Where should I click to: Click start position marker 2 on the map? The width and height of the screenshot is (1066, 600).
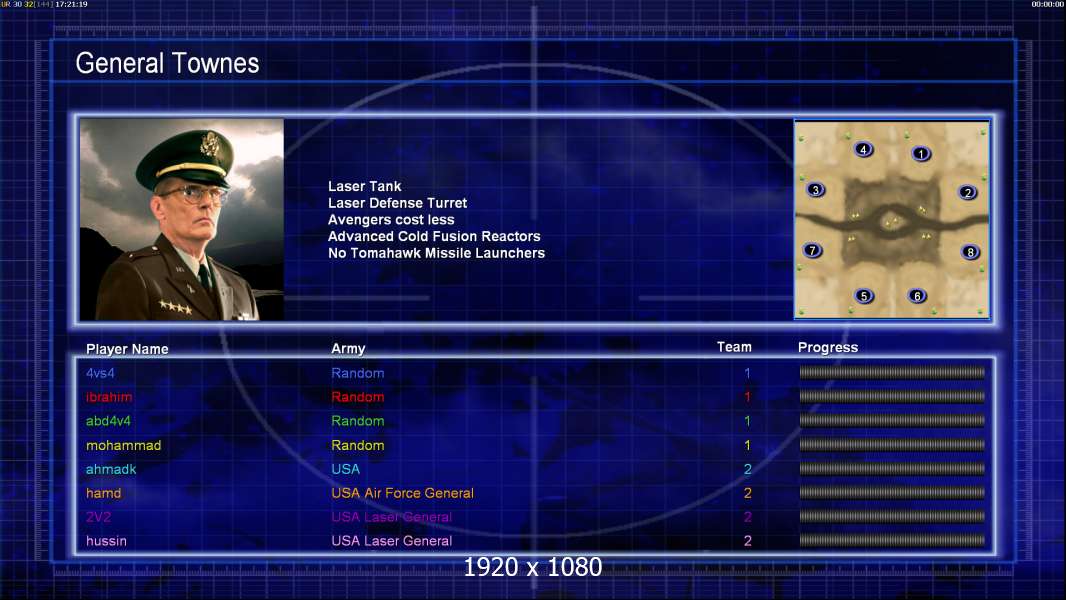coord(967,193)
